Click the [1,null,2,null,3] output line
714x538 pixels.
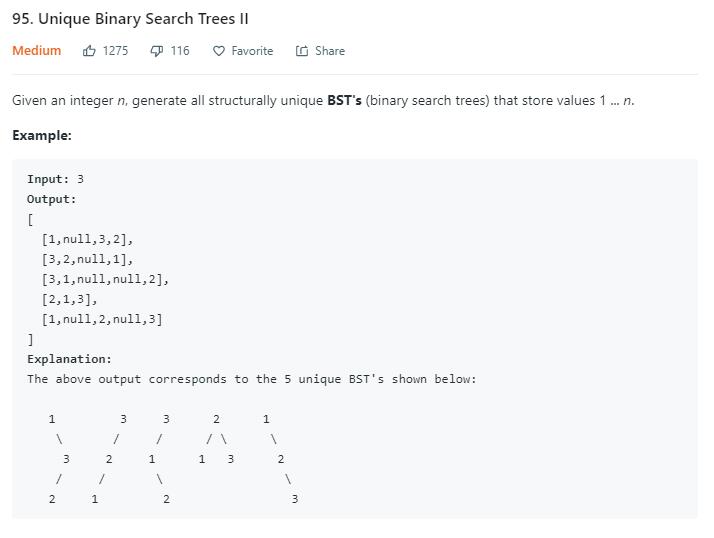102,319
